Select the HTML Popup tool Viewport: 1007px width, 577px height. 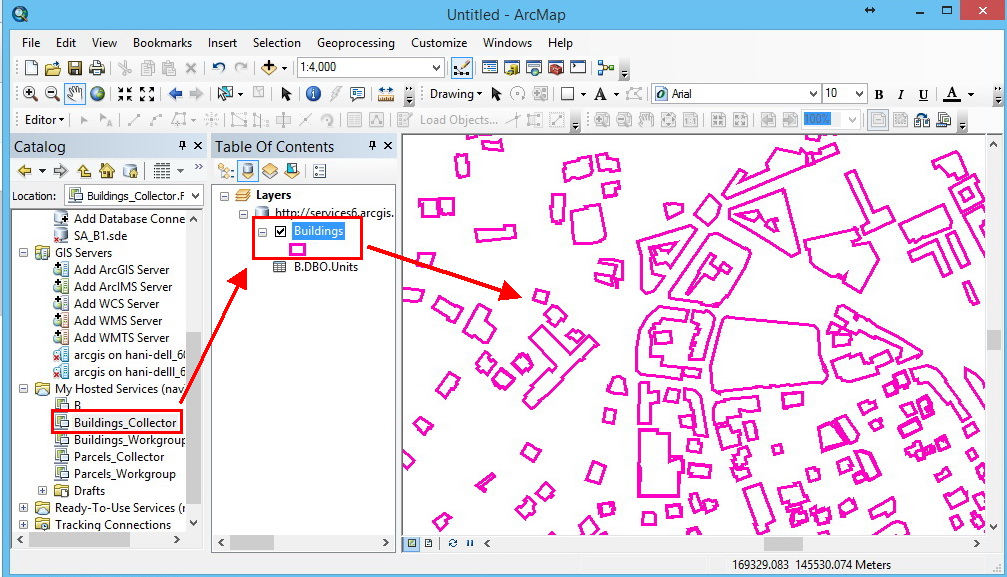357,94
